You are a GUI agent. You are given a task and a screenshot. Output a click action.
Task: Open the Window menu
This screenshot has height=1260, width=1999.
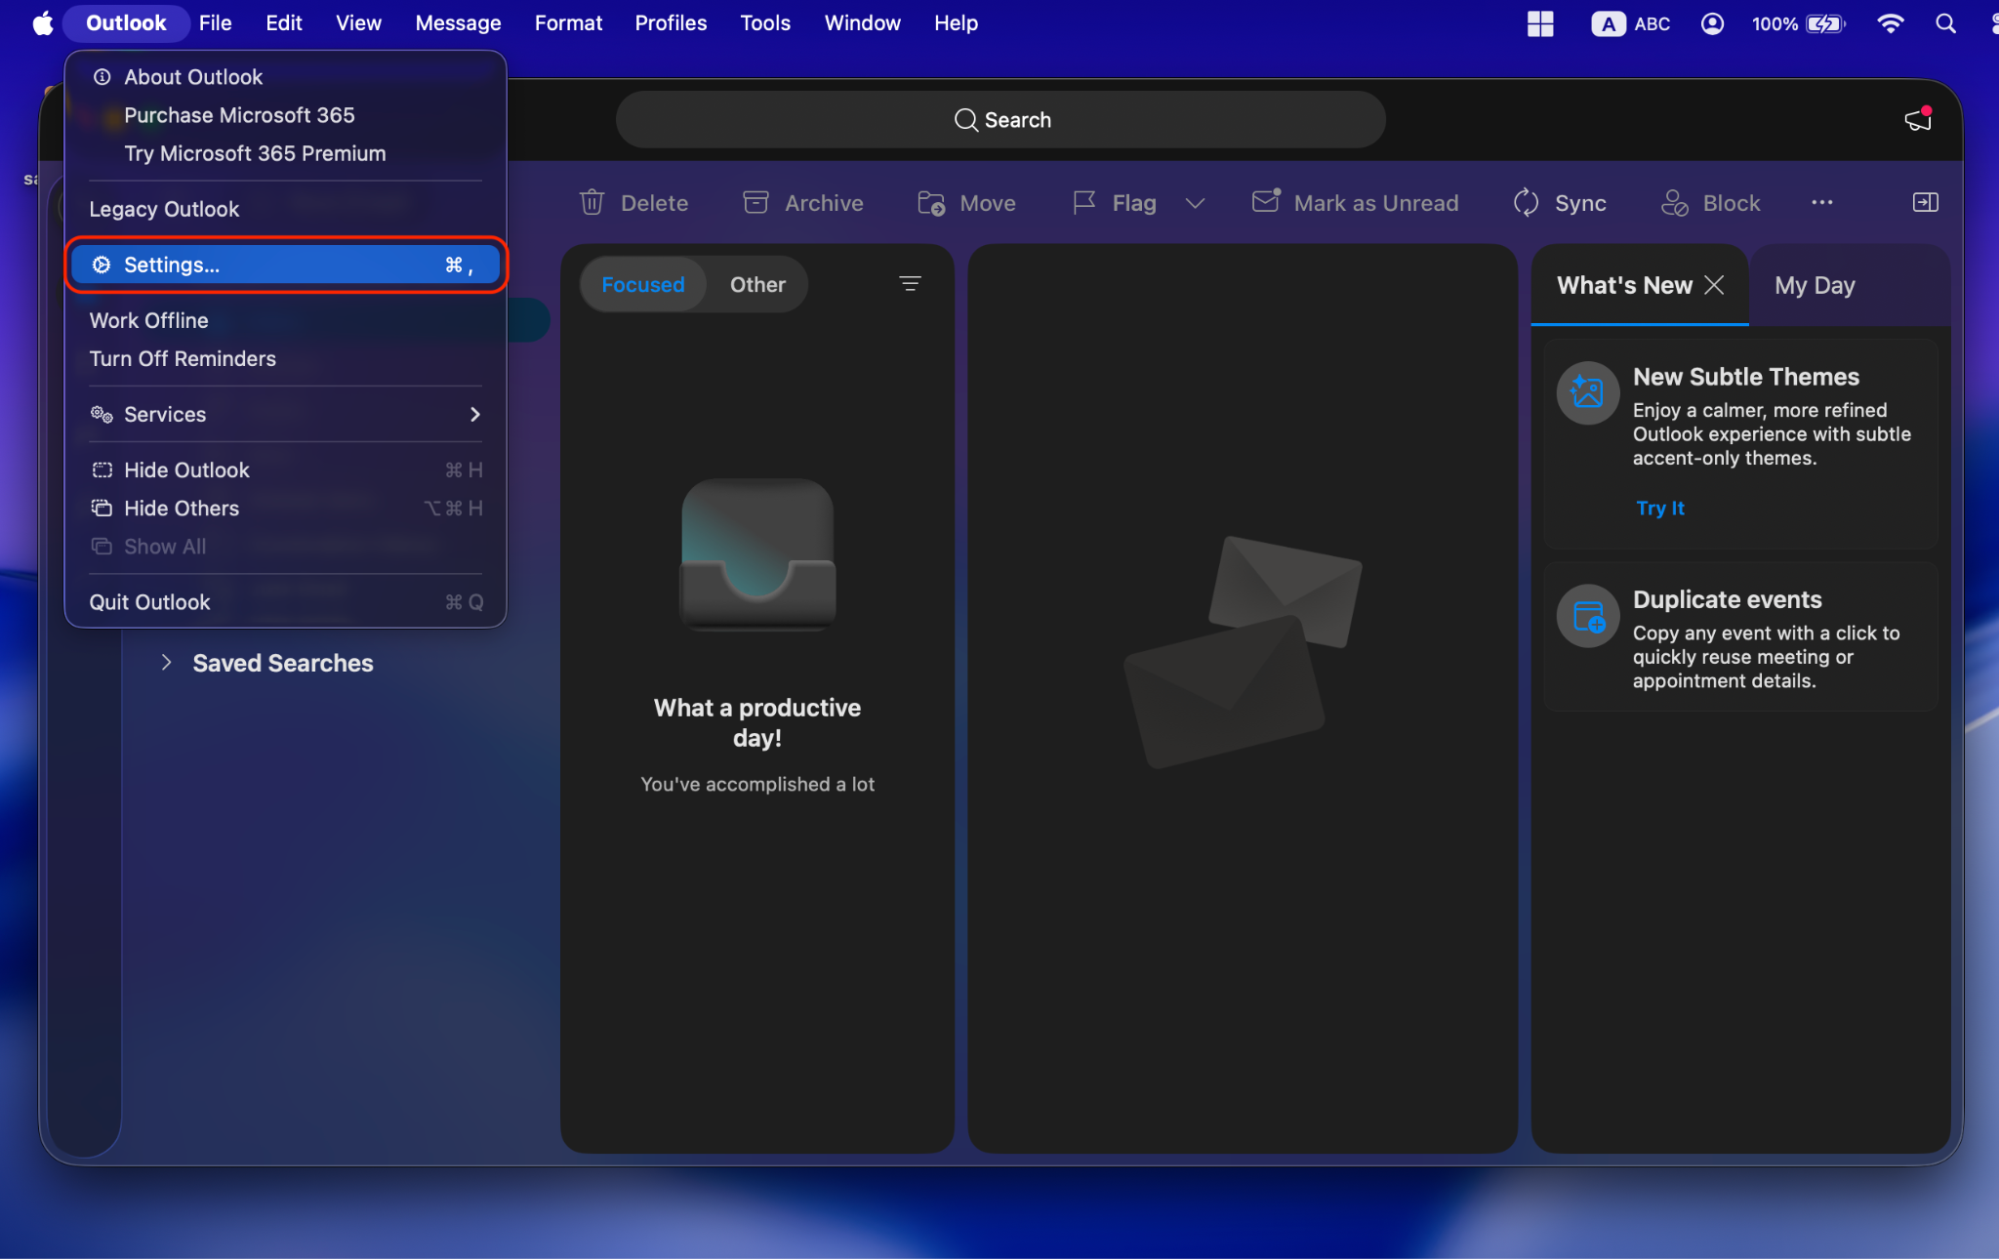(862, 23)
